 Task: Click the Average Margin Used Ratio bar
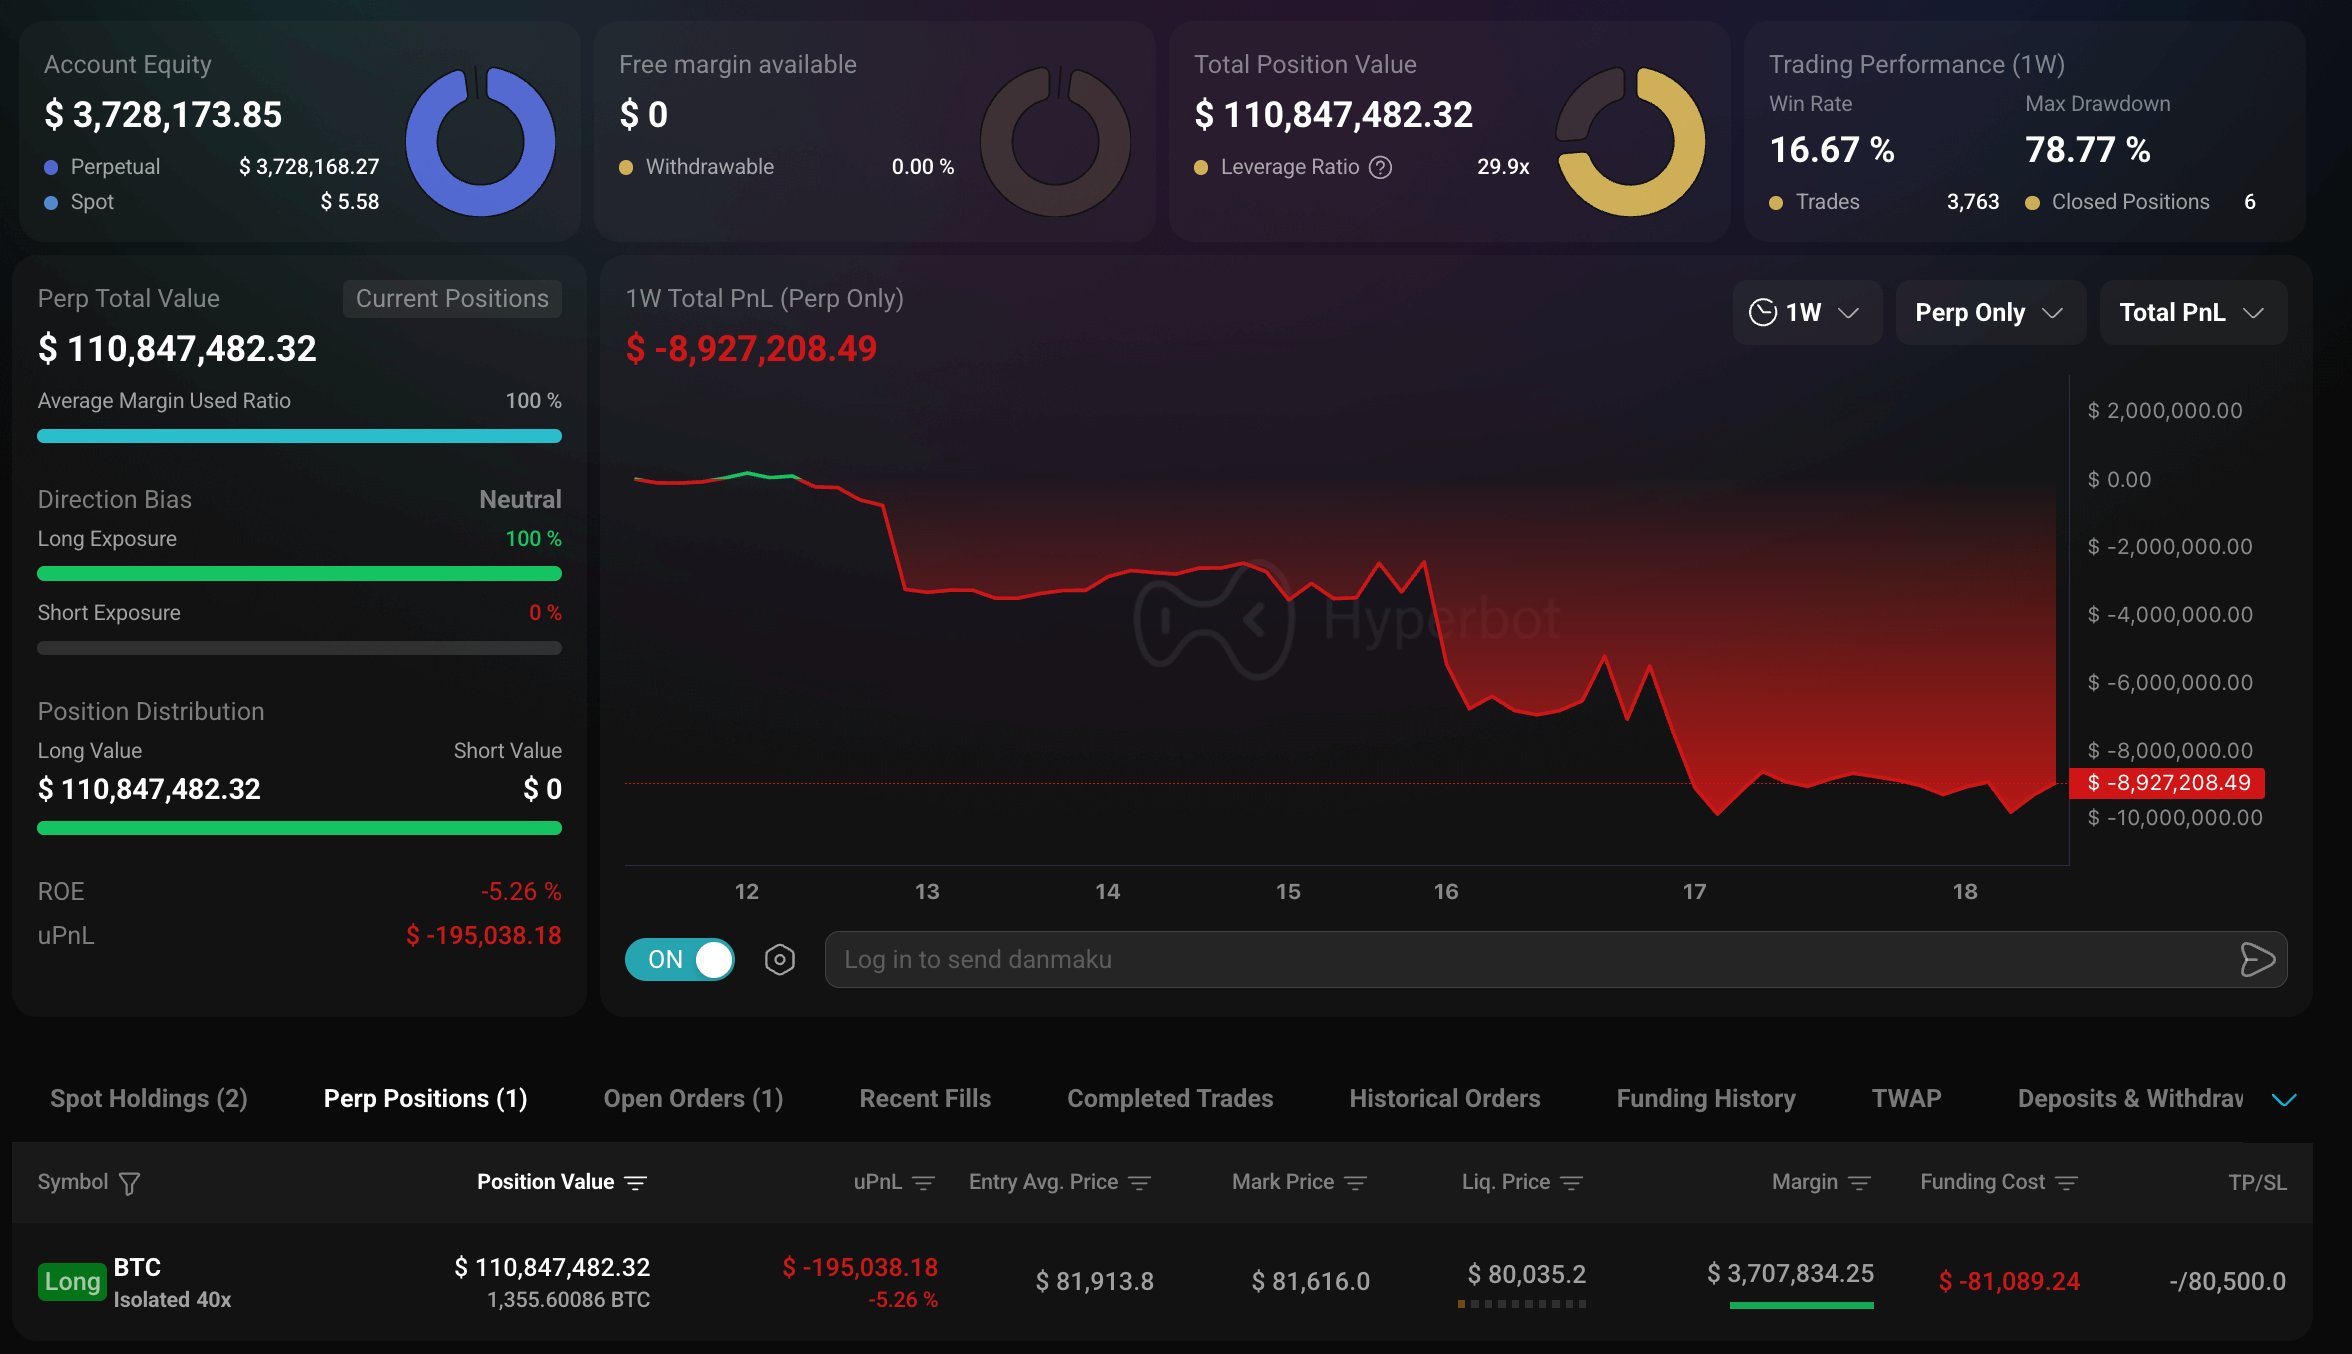pyautogui.click(x=299, y=436)
